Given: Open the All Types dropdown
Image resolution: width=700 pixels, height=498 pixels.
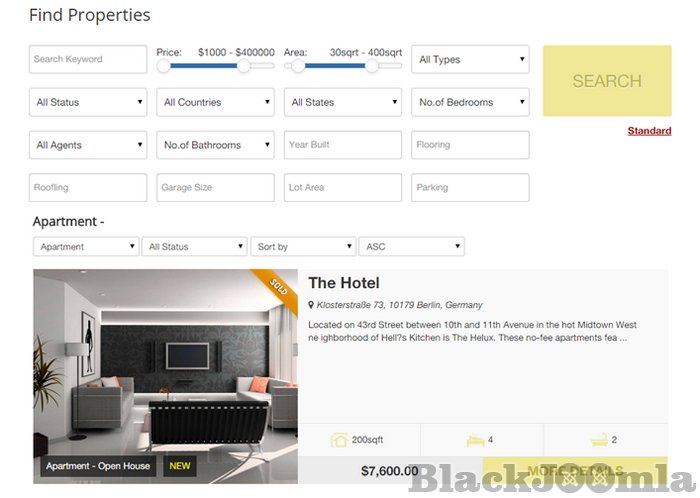Looking at the screenshot, I should click(470, 60).
